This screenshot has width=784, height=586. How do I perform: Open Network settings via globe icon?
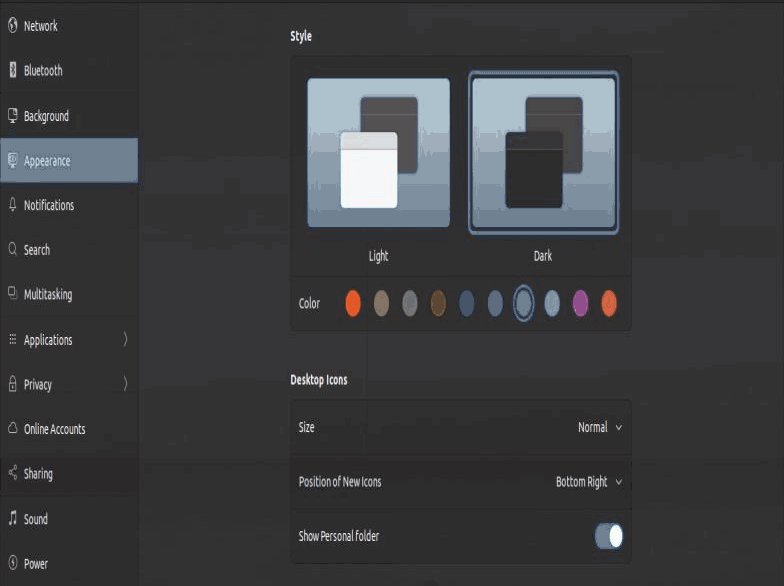pyautogui.click(x=13, y=26)
